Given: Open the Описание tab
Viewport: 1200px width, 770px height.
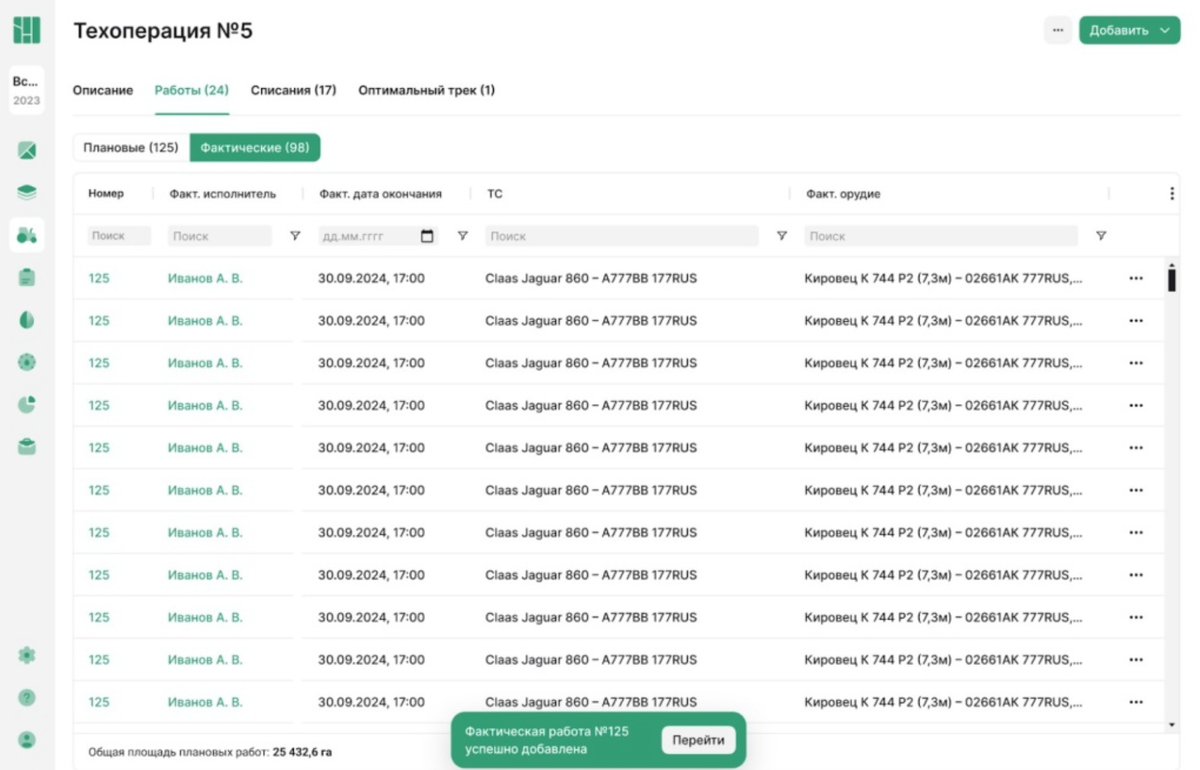Looking at the screenshot, I should pyautogui.click(x=103, y=90).
